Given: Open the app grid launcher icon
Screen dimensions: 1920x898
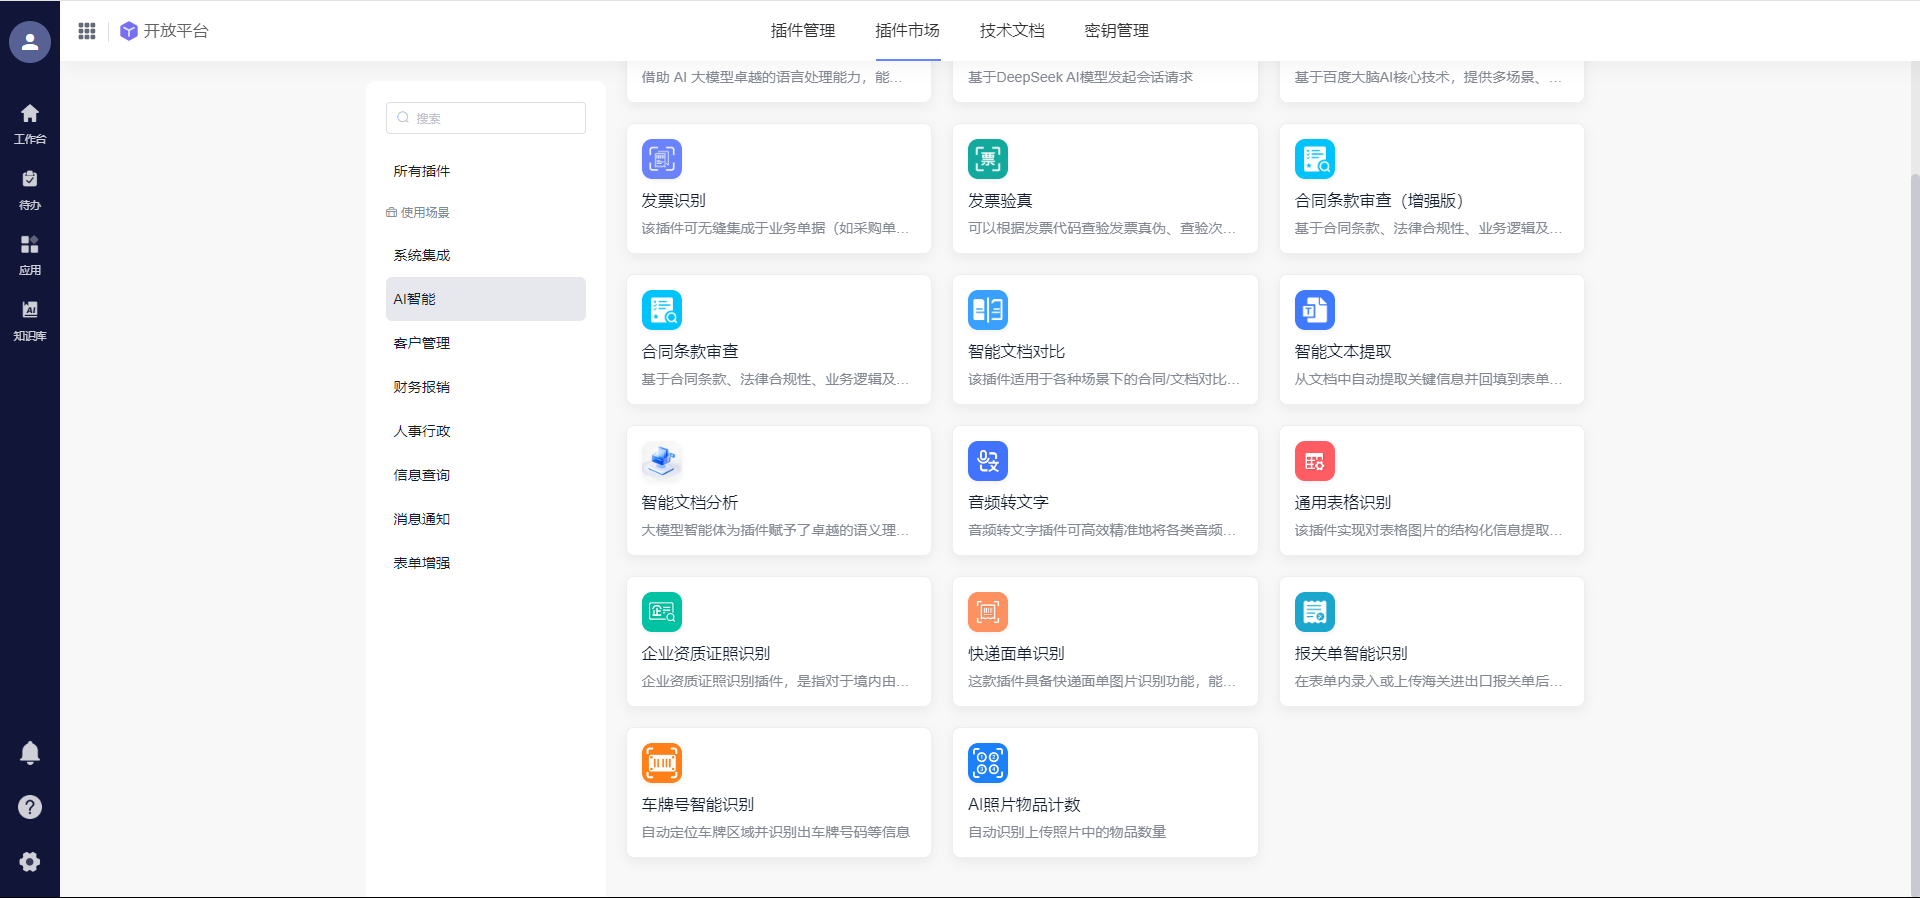Looking at the screenshot, I should [x=87, y=31].
